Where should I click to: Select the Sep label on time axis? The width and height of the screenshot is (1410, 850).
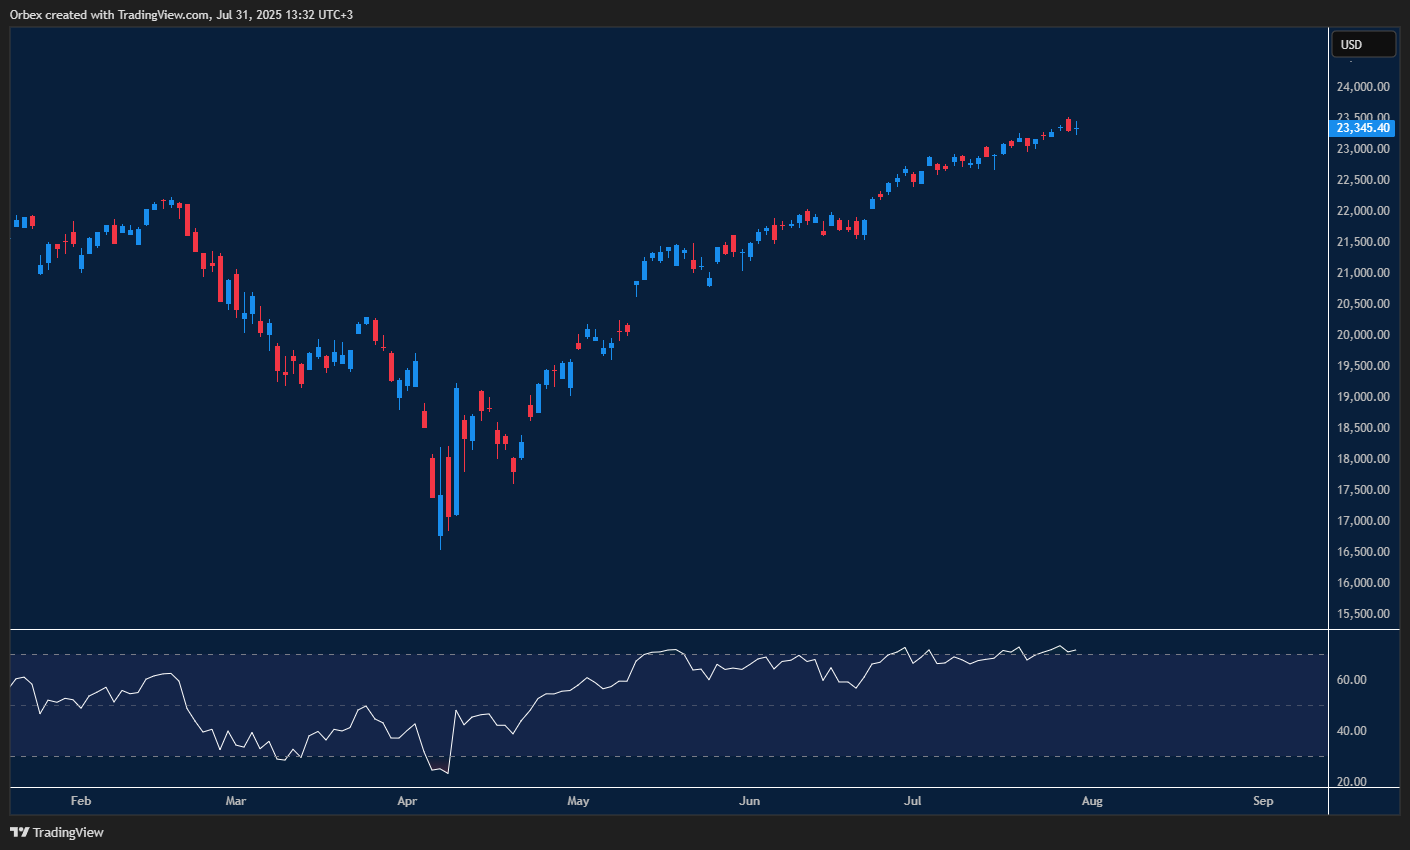[x=1263, y=801]
